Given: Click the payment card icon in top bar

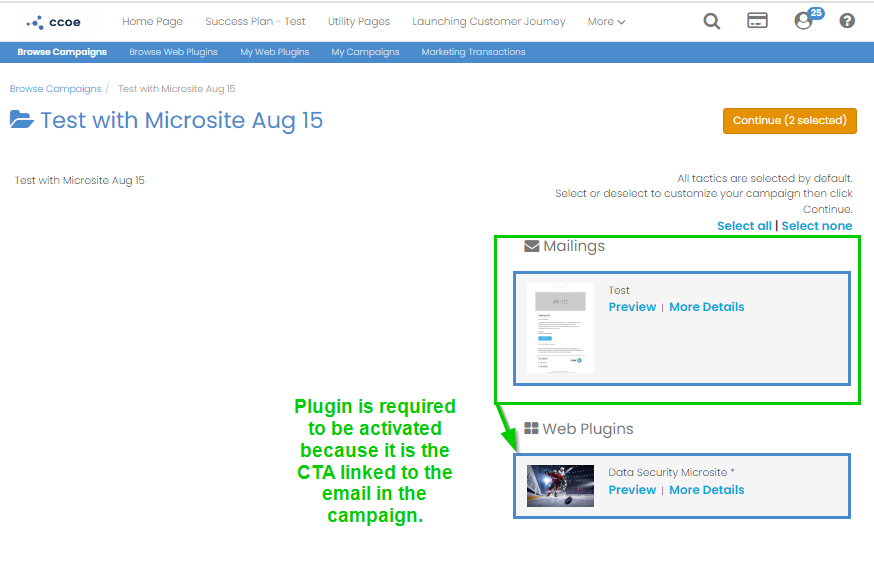Looking at the screenshot, I should point(757,20).
